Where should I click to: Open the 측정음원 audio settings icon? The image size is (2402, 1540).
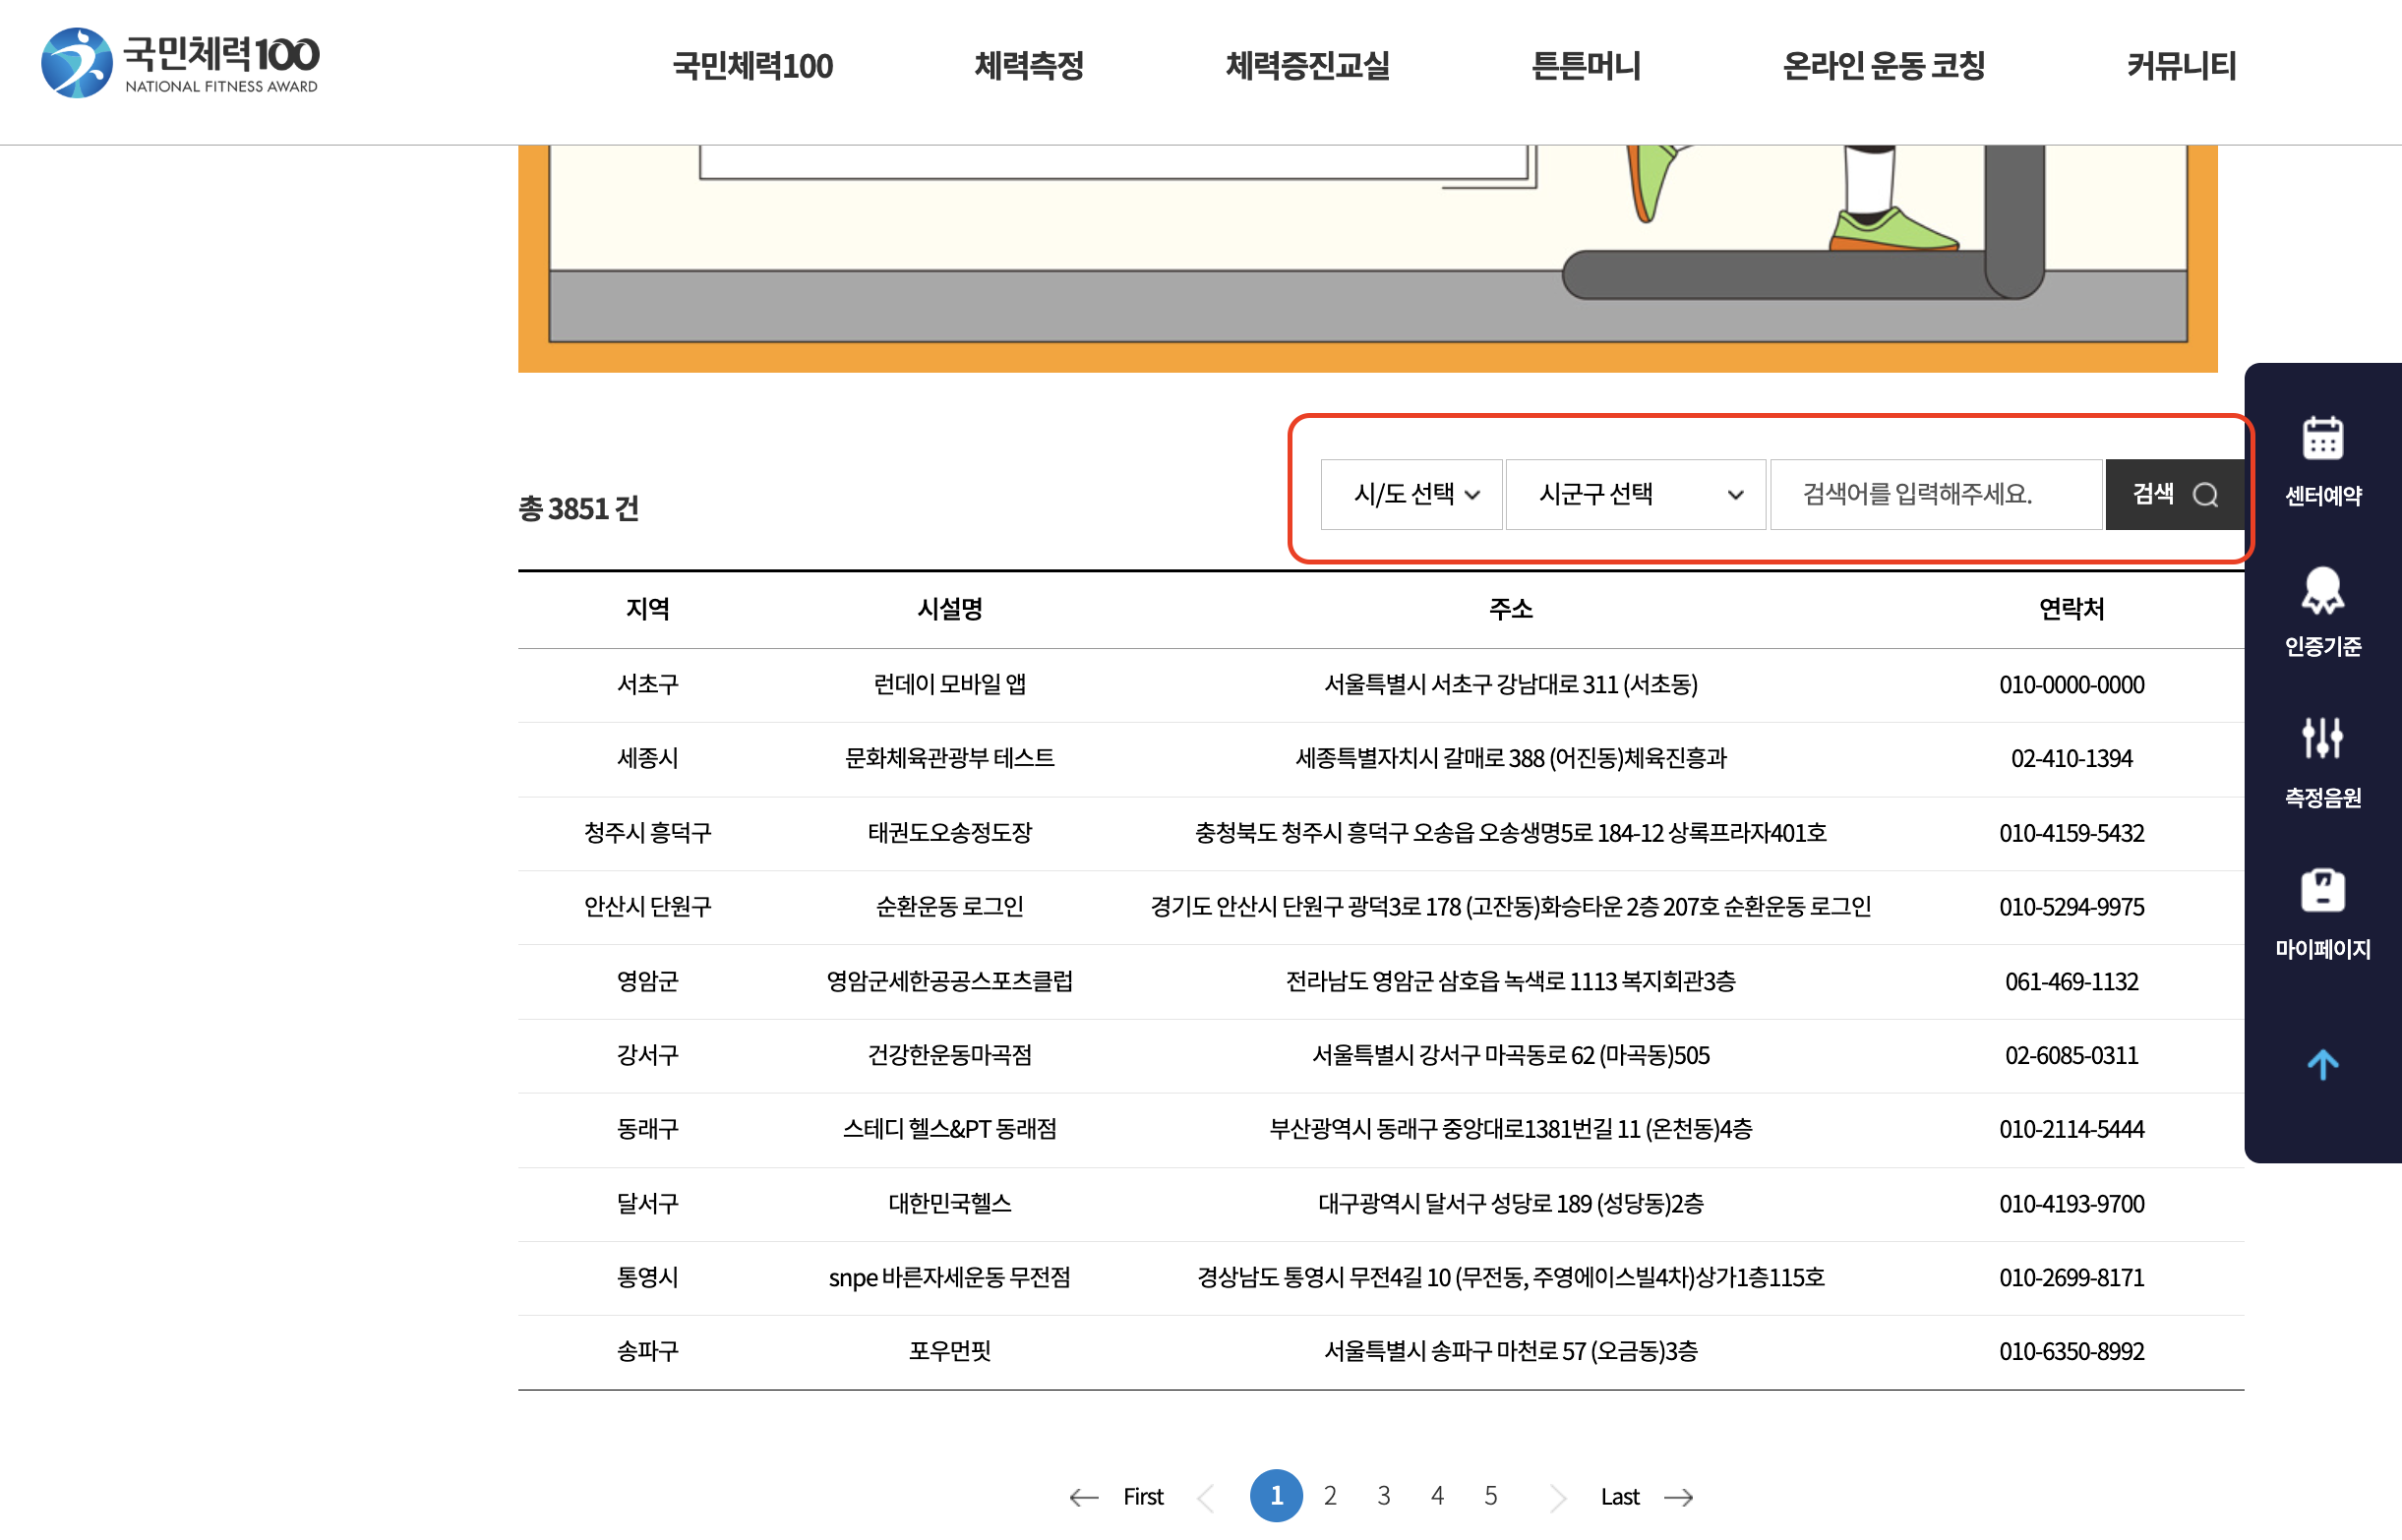point(2321,742)
